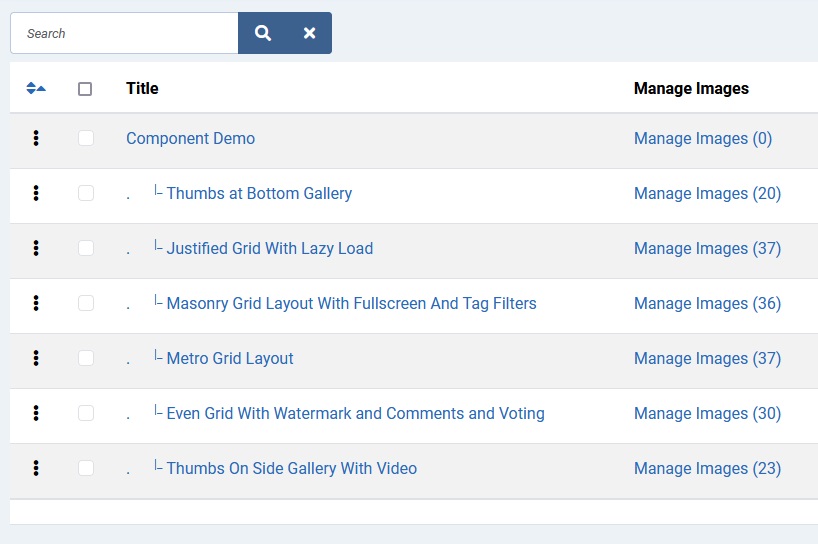
Task: Focus the Search input field
Action: tap(124, 33)
